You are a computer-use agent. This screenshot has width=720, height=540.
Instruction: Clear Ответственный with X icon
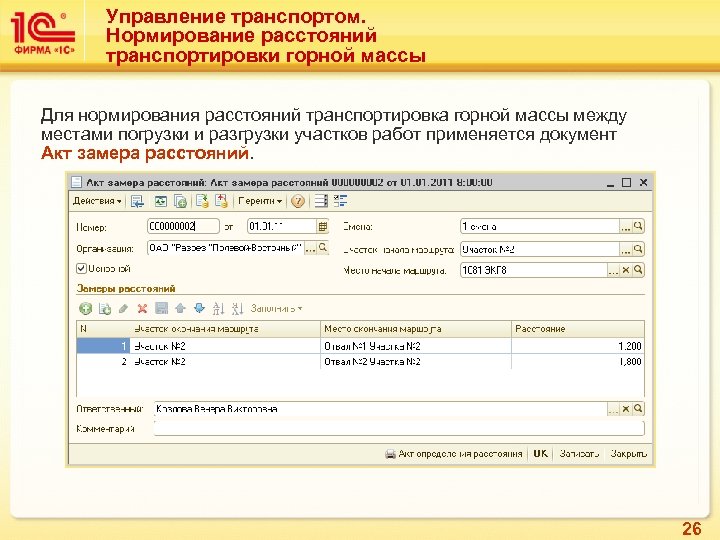625,409
